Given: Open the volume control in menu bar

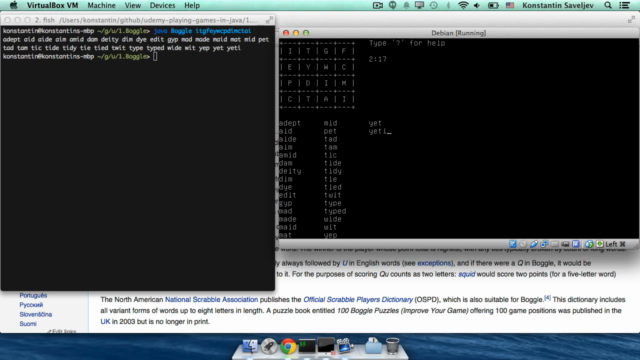Looking at the screenshot, I should (477, 5).
